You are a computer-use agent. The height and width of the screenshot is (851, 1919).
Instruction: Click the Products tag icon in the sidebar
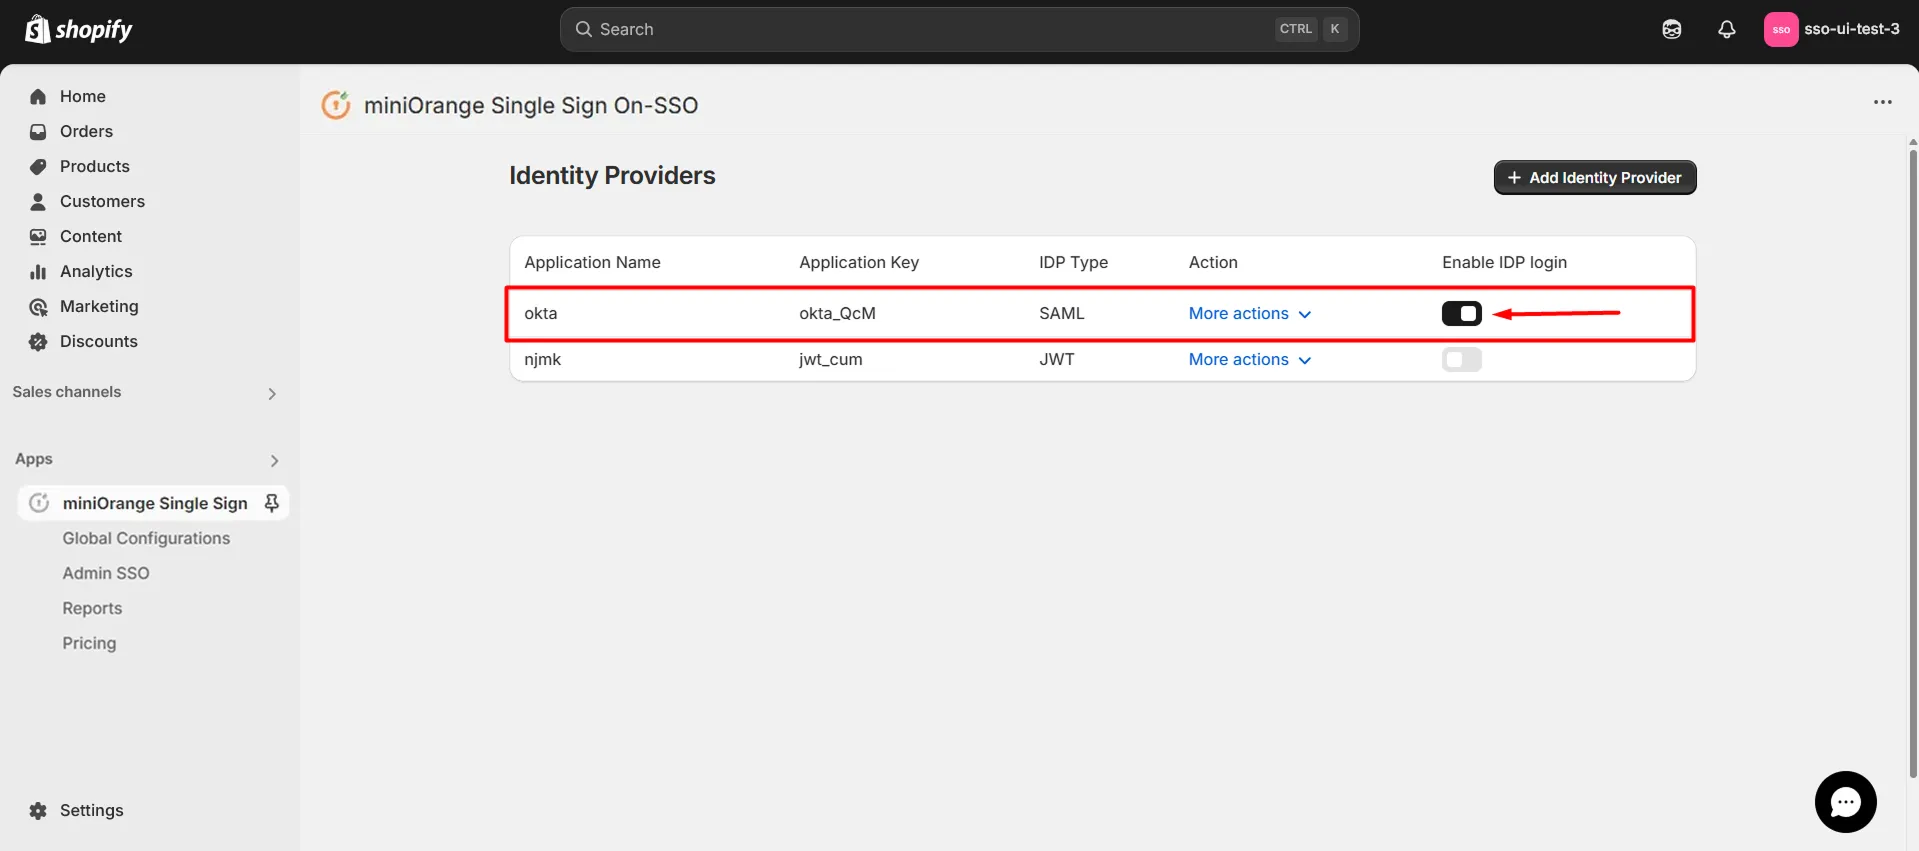[x=38, y=167]
